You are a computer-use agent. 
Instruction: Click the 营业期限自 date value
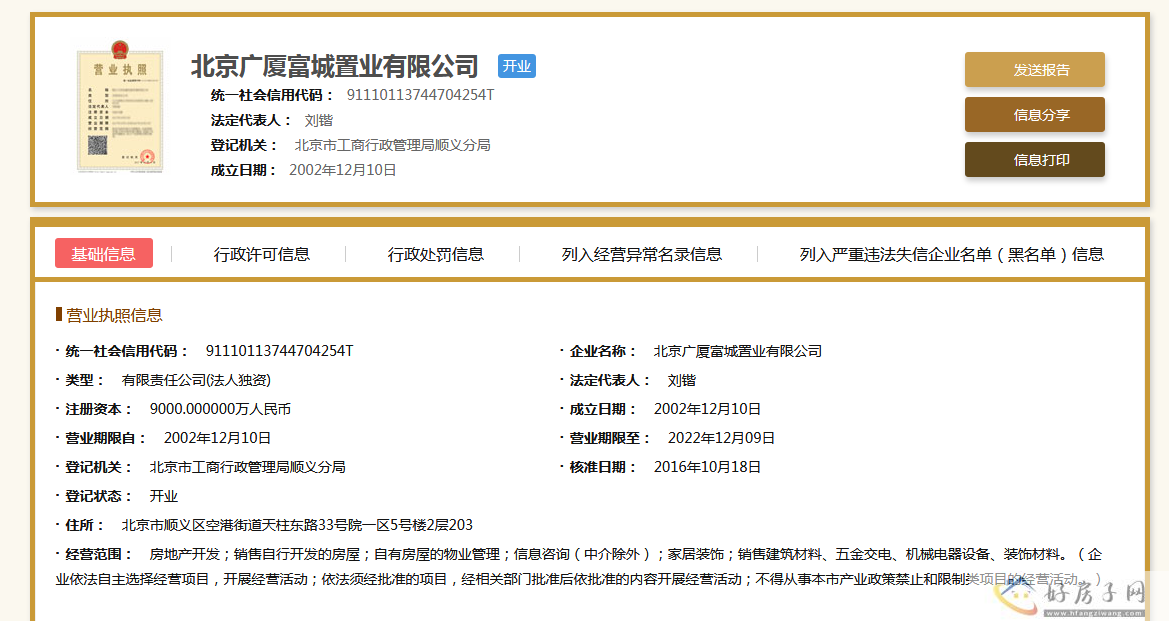[217, 438]
